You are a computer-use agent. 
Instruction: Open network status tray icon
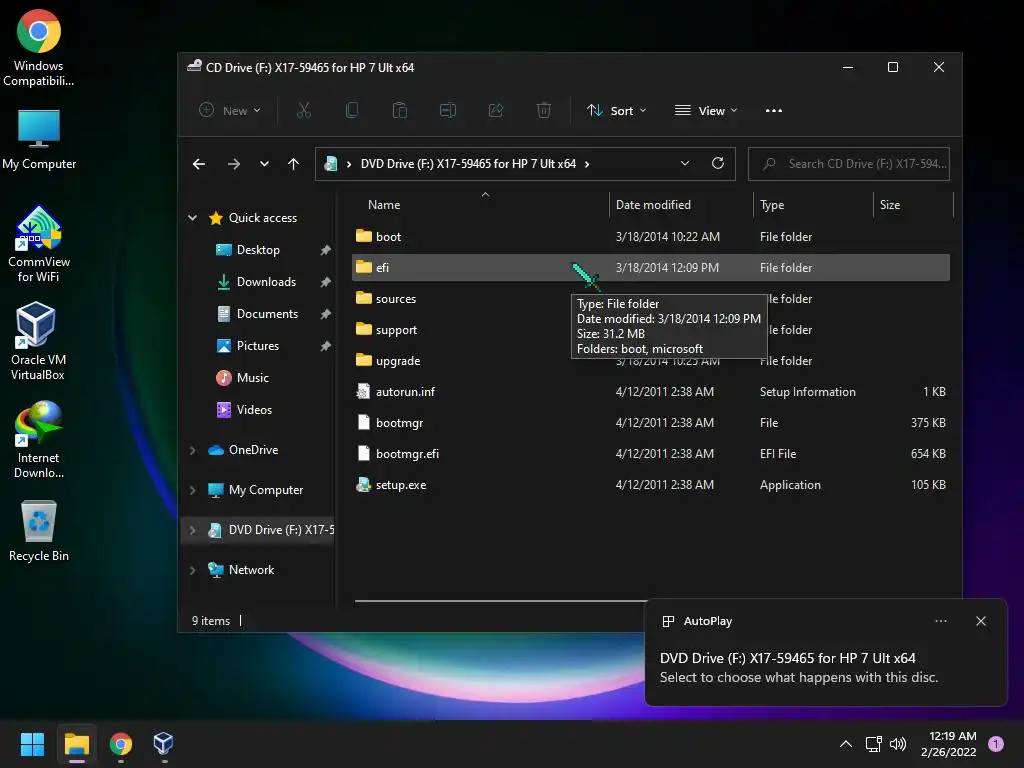click(x=873, y=744)
